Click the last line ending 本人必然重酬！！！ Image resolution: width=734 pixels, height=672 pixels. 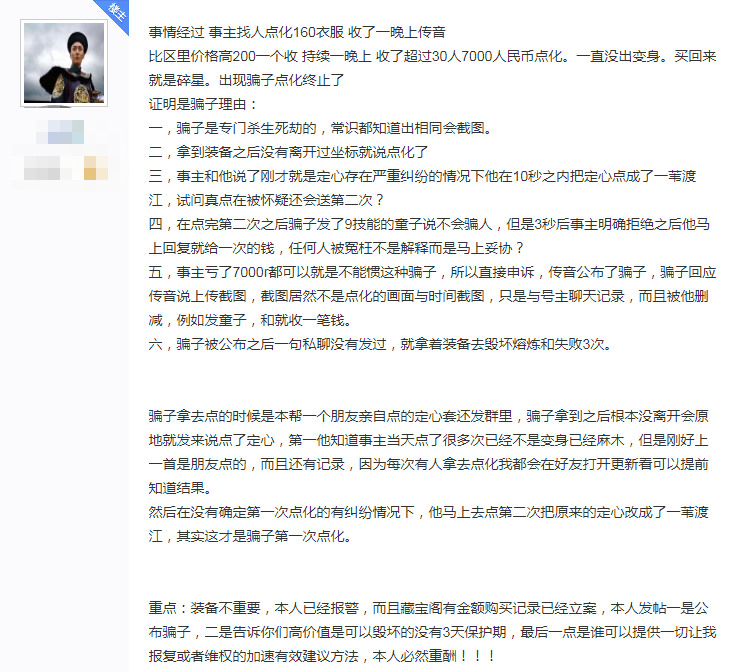coord(323,656)
